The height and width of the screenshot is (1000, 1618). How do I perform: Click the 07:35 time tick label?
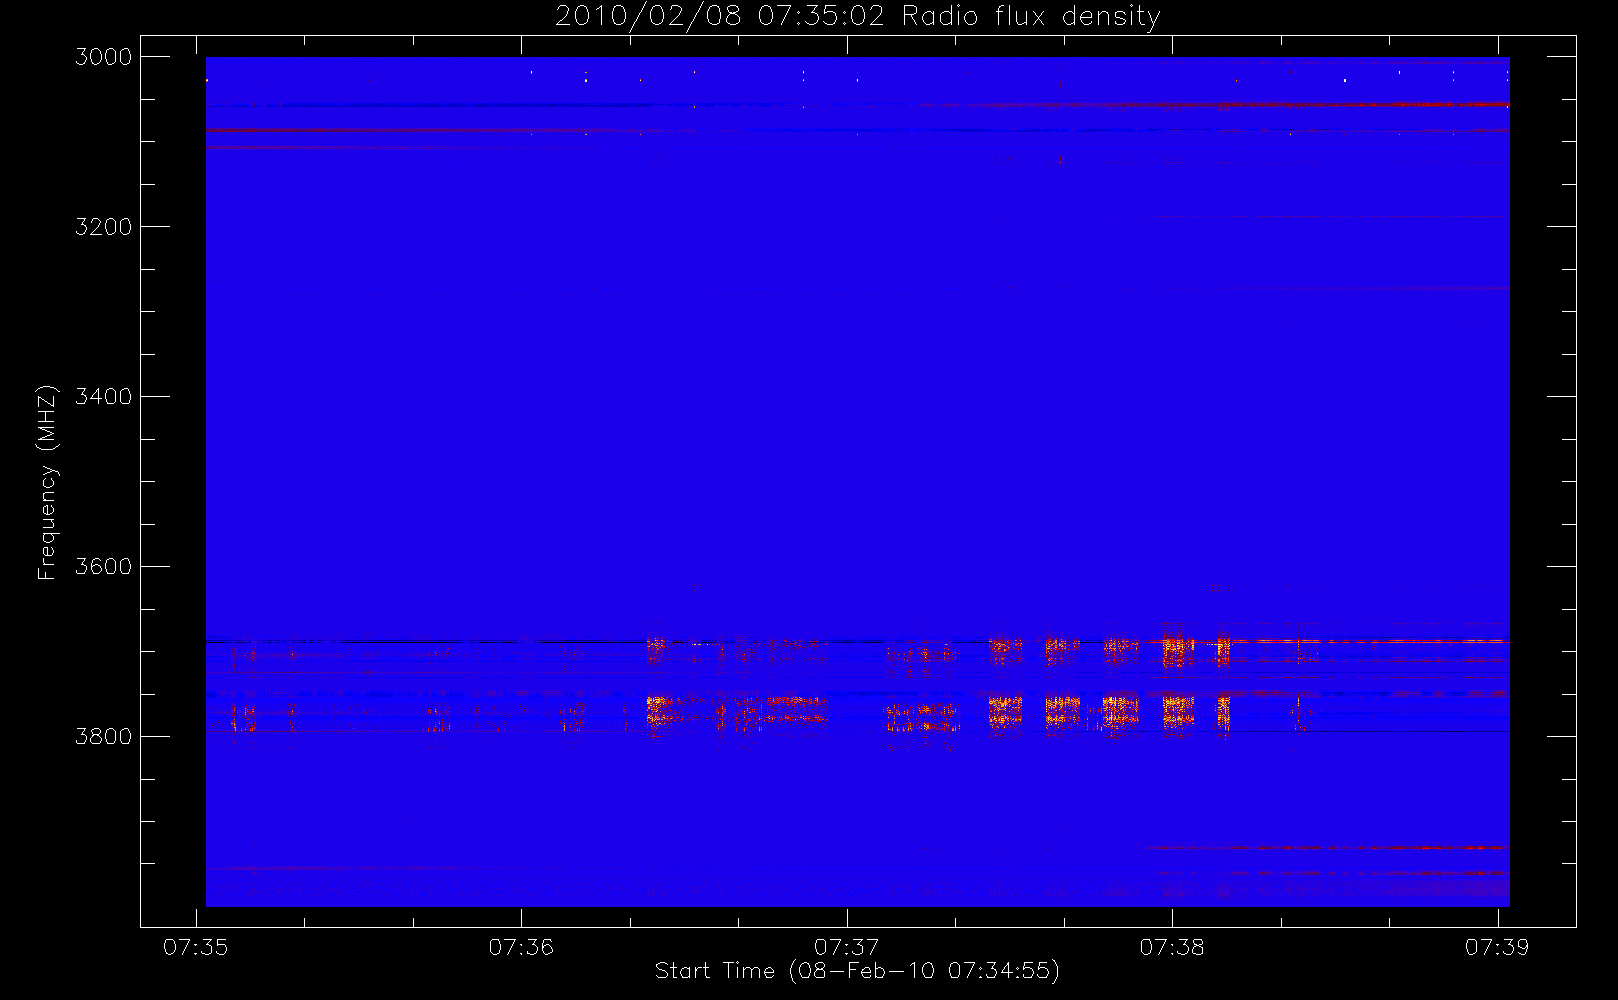[x=196, y=947]
